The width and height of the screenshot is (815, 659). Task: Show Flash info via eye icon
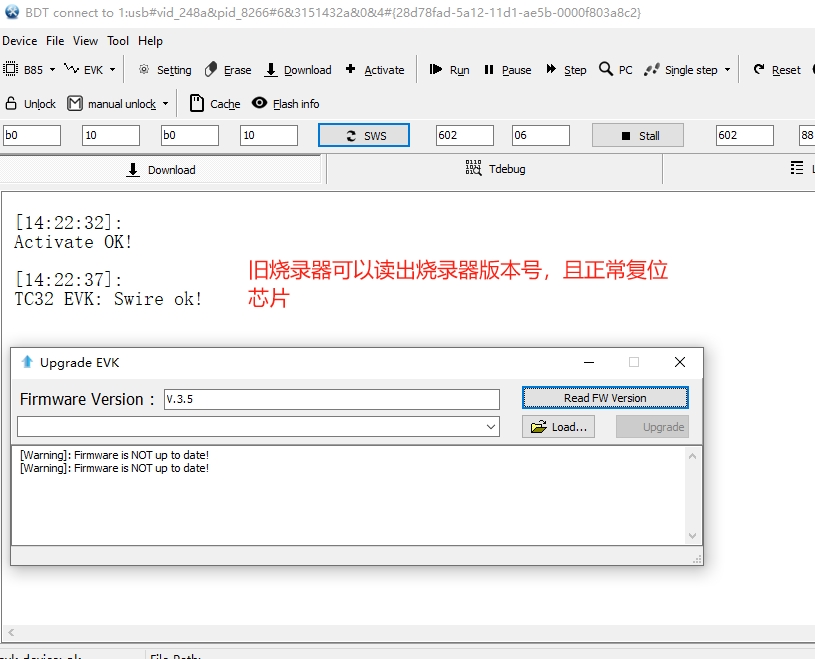[x=259, y=103]
